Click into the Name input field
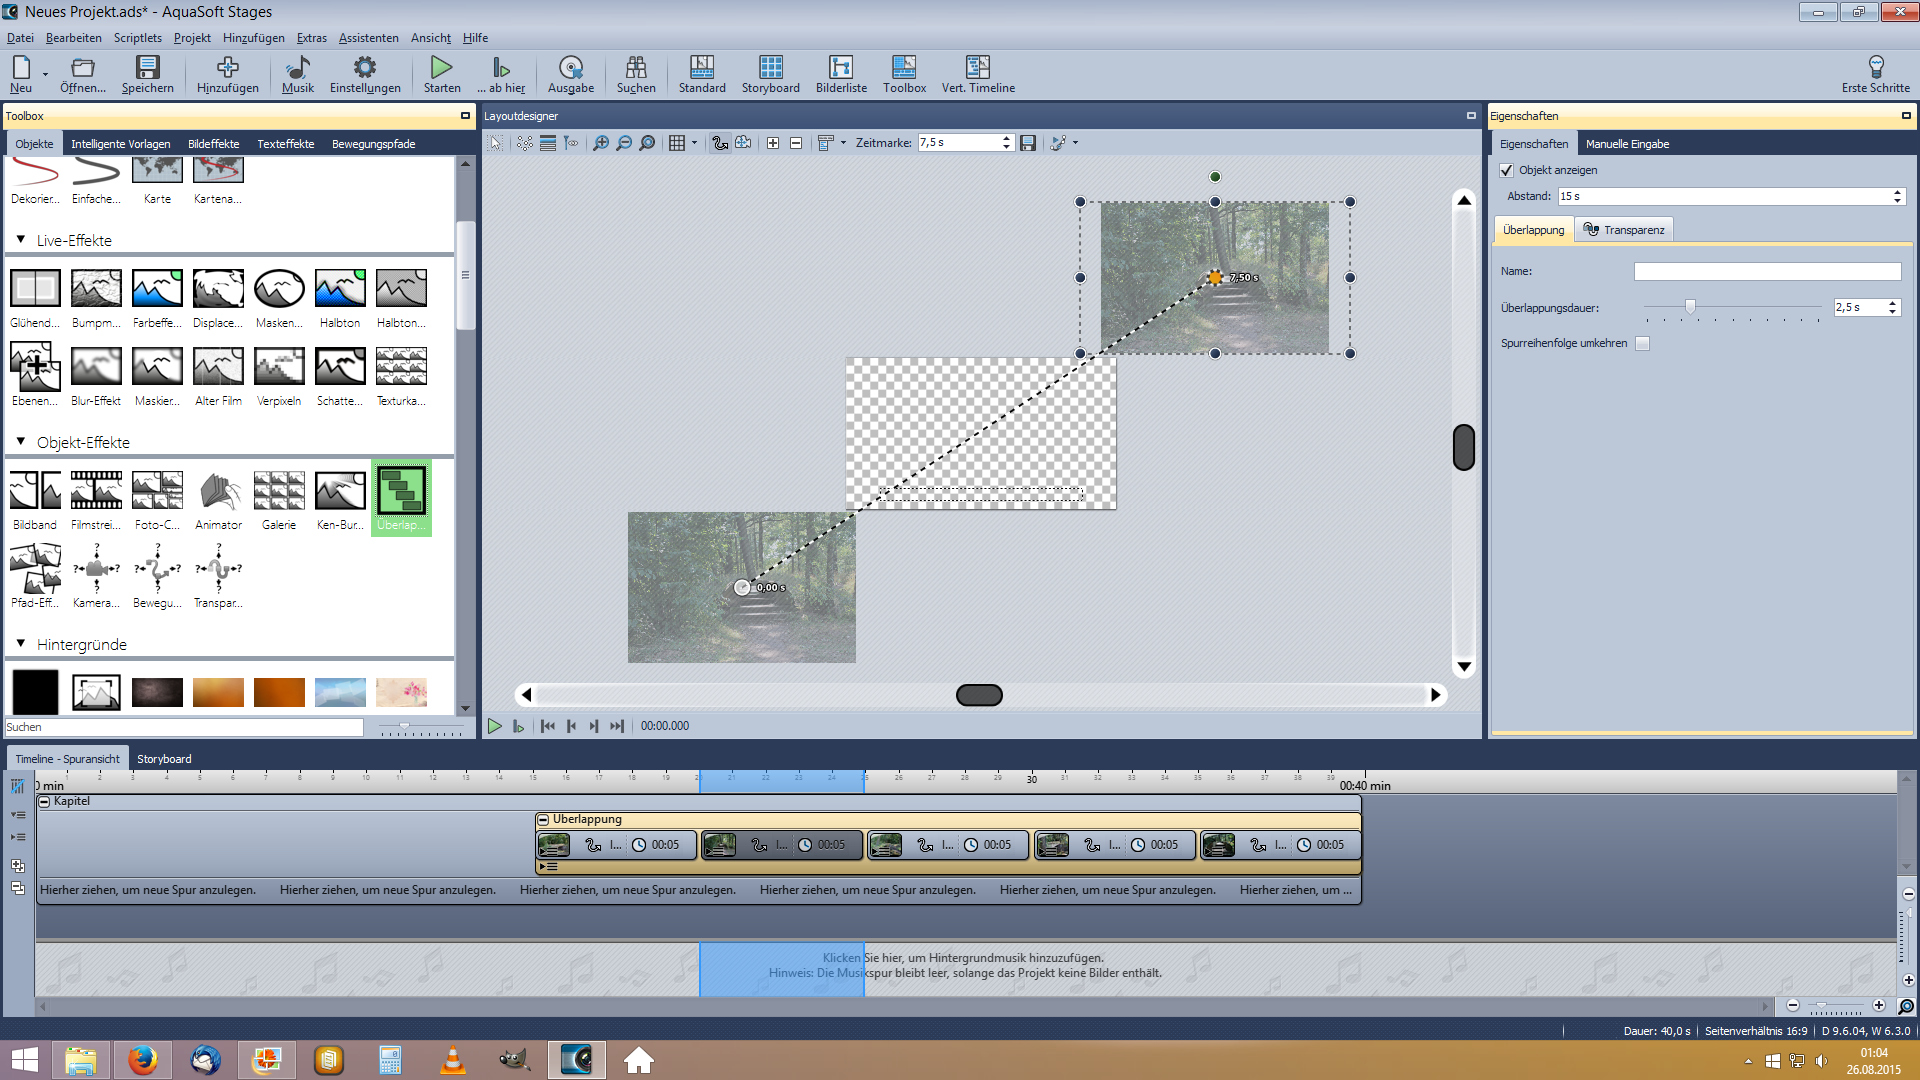Viewport: 1920px width, 1080px height. coord(1766,271)
